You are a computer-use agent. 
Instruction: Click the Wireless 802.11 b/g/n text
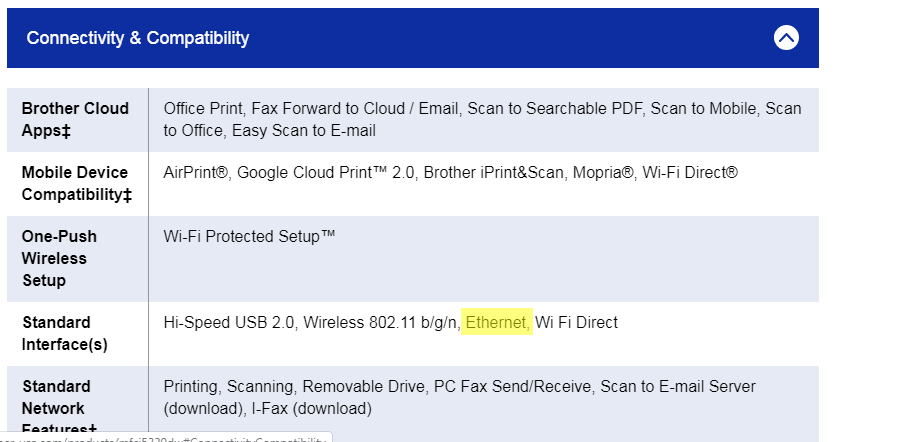(x=381, y=322)
